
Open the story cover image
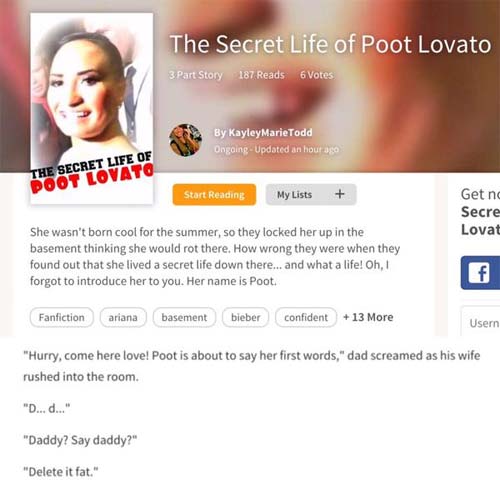(x=92, y=109)
